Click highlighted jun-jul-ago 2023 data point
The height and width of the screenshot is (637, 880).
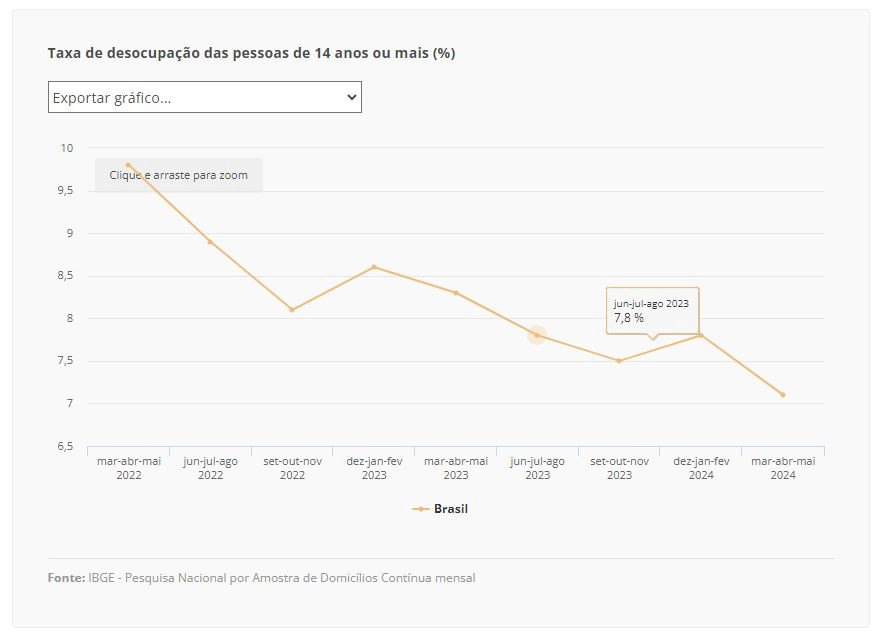click(x=537, y=335)
